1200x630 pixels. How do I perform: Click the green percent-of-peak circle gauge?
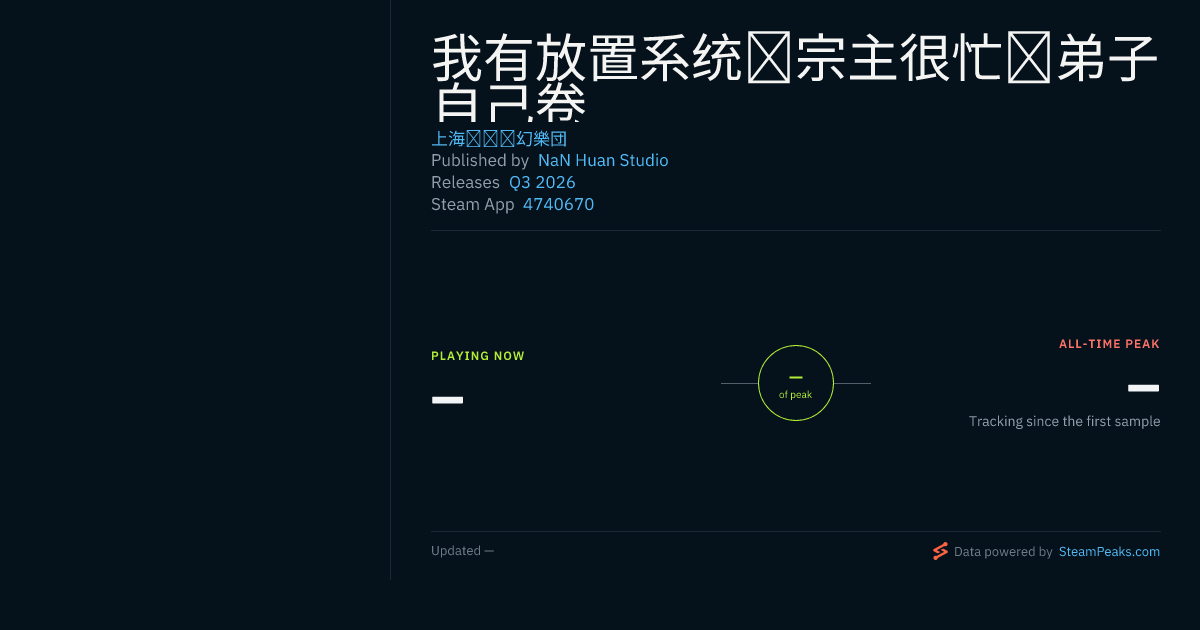click(x=796, y=383)
